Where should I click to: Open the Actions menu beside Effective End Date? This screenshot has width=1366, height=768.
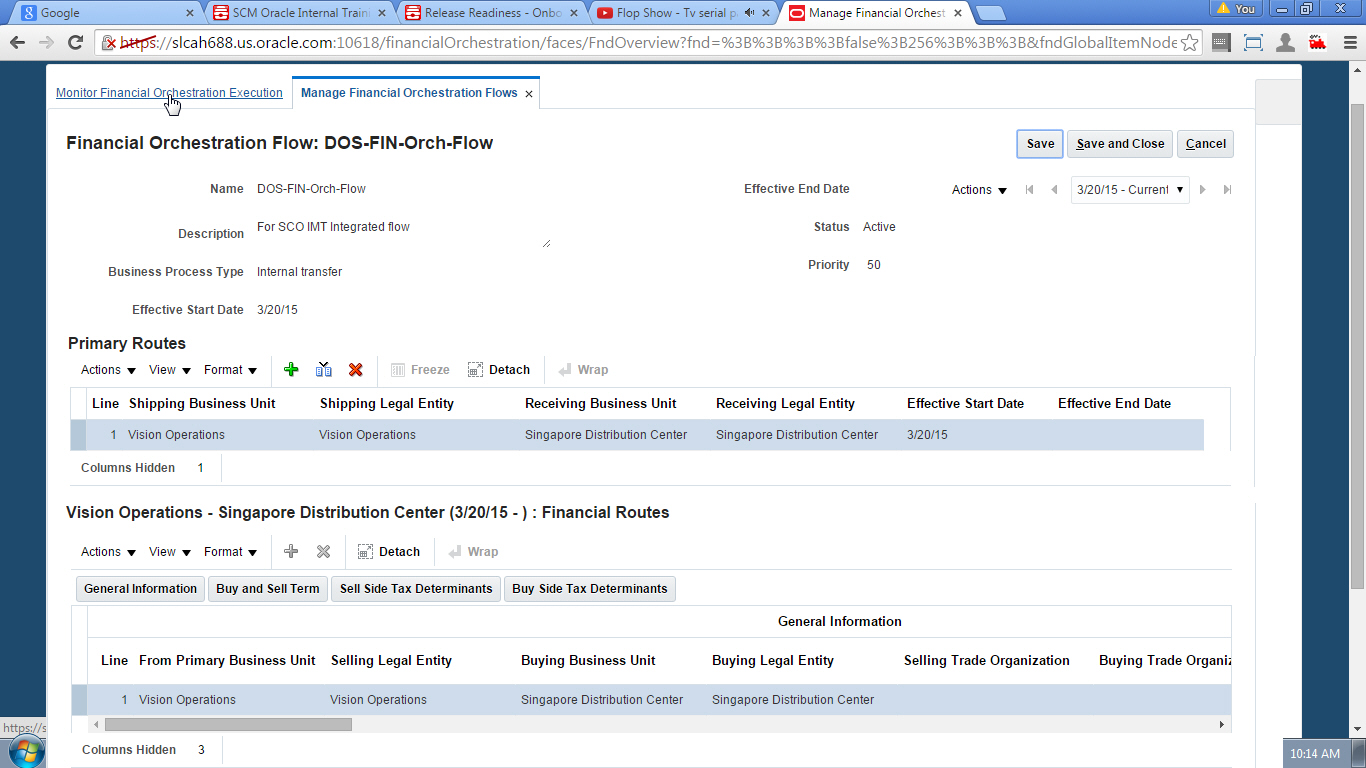(979, 190)
